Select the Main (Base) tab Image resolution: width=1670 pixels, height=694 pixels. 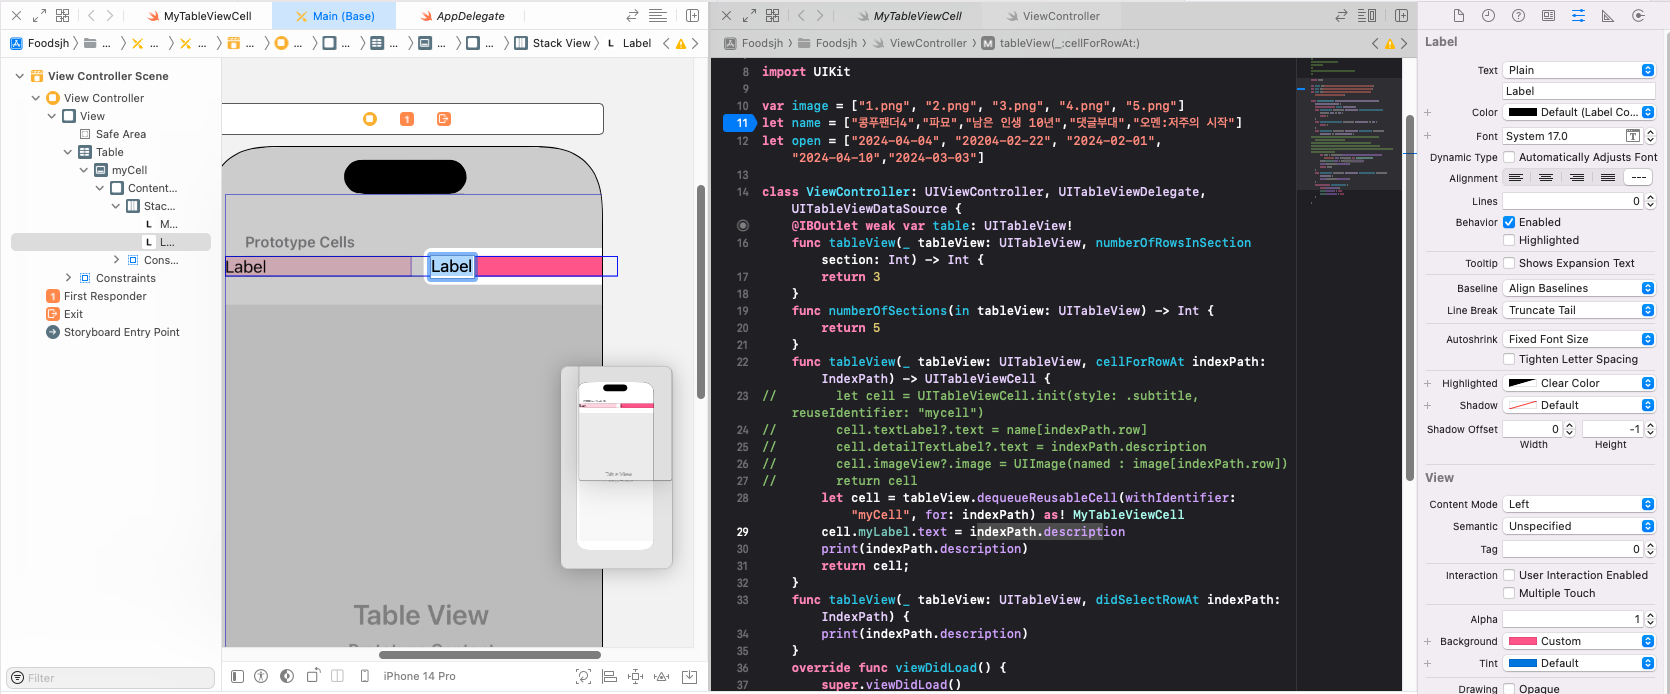(335, 16)
